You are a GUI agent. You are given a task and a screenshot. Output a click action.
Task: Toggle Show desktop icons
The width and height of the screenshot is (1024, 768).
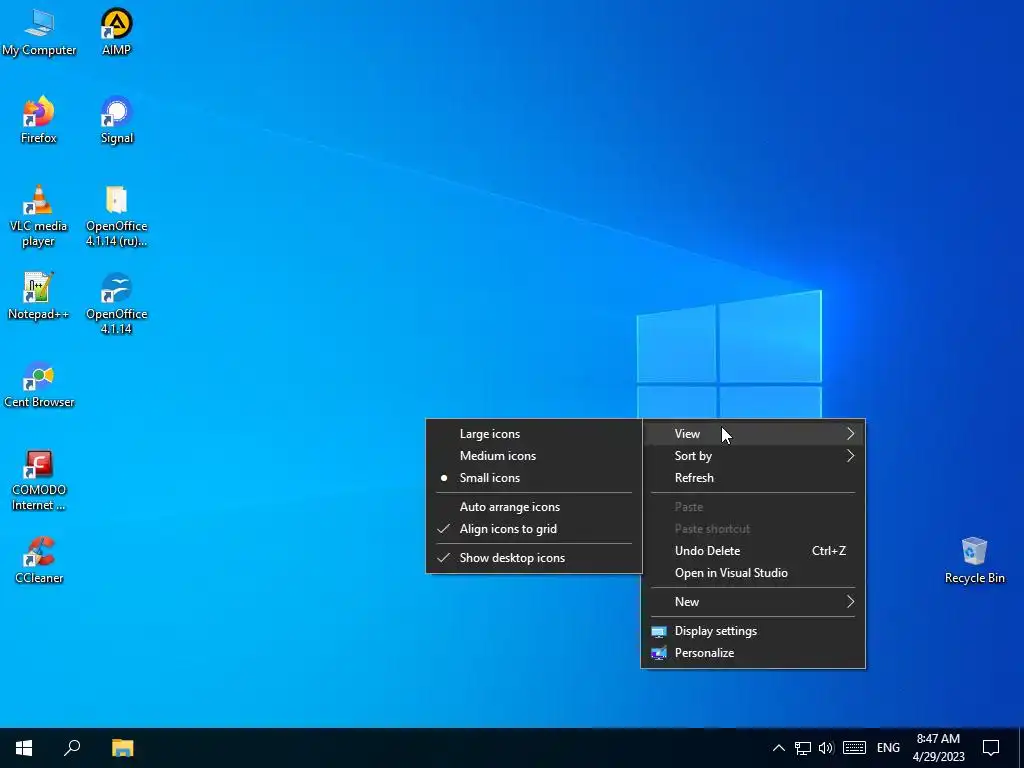534,558
